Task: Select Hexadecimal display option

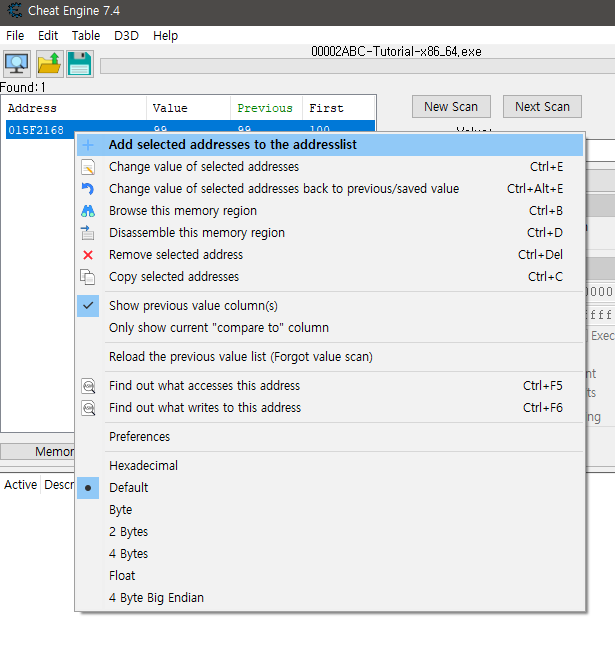Action: (143, 466)
